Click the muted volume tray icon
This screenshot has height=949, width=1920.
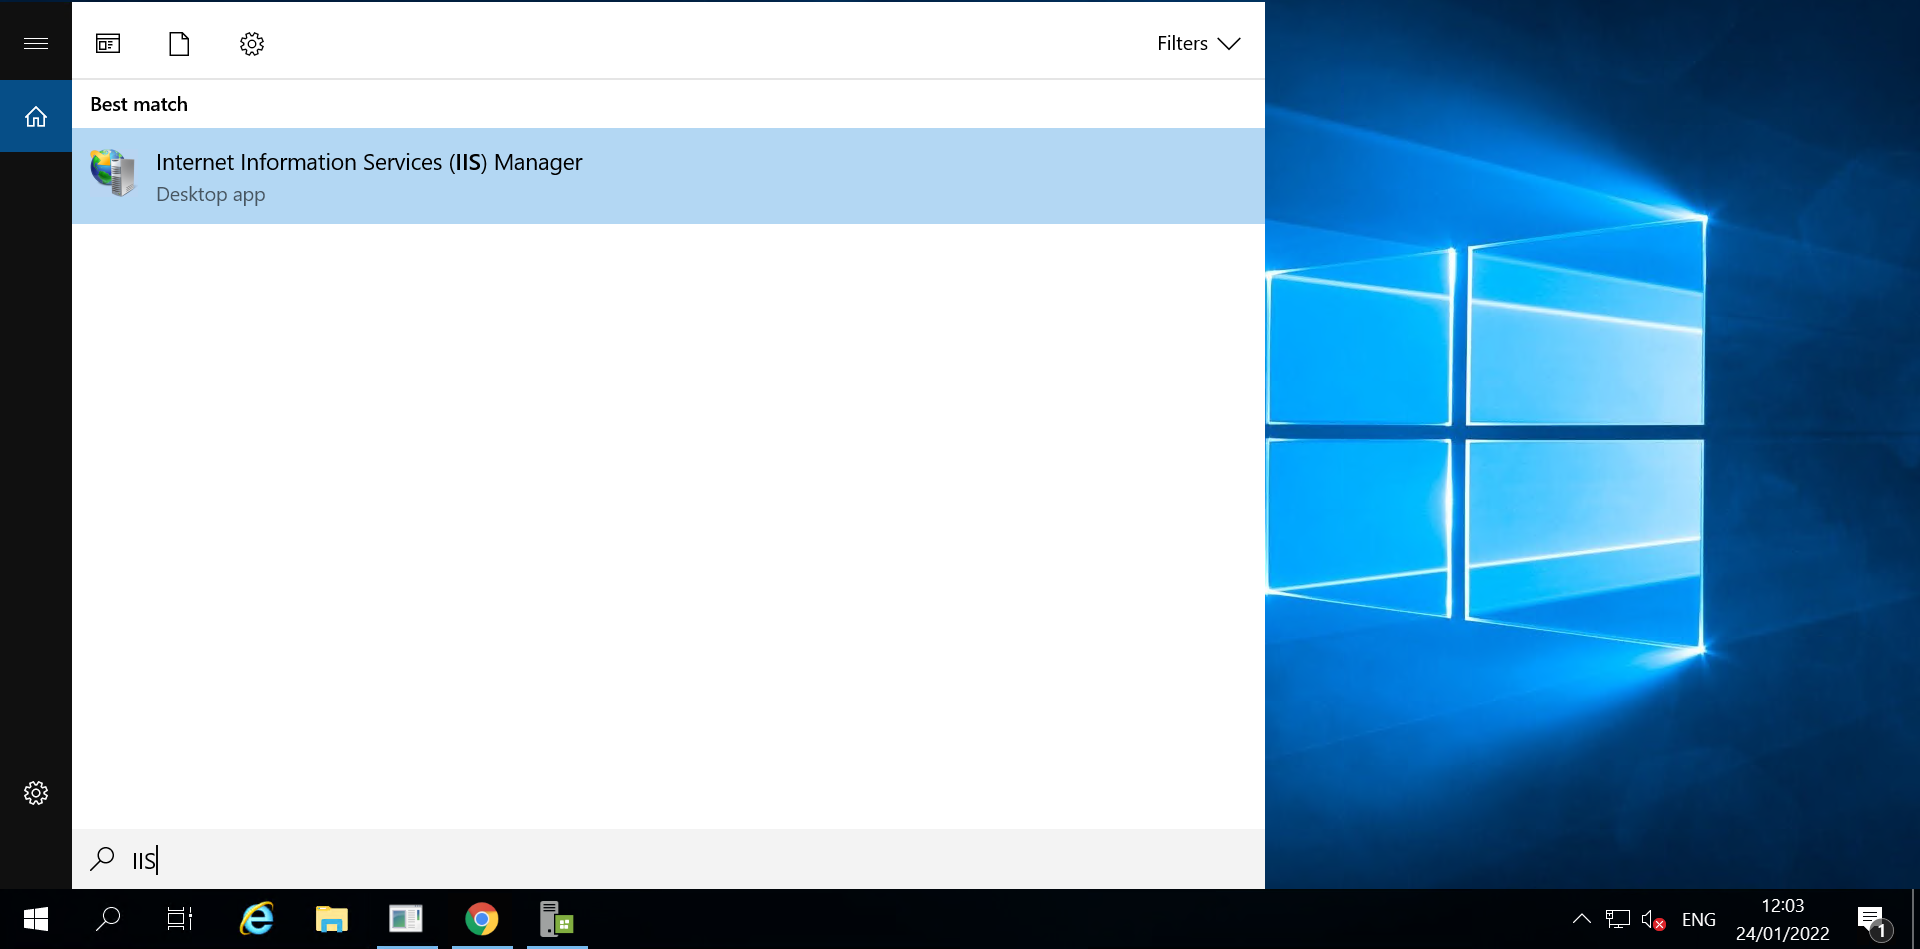1653,920
